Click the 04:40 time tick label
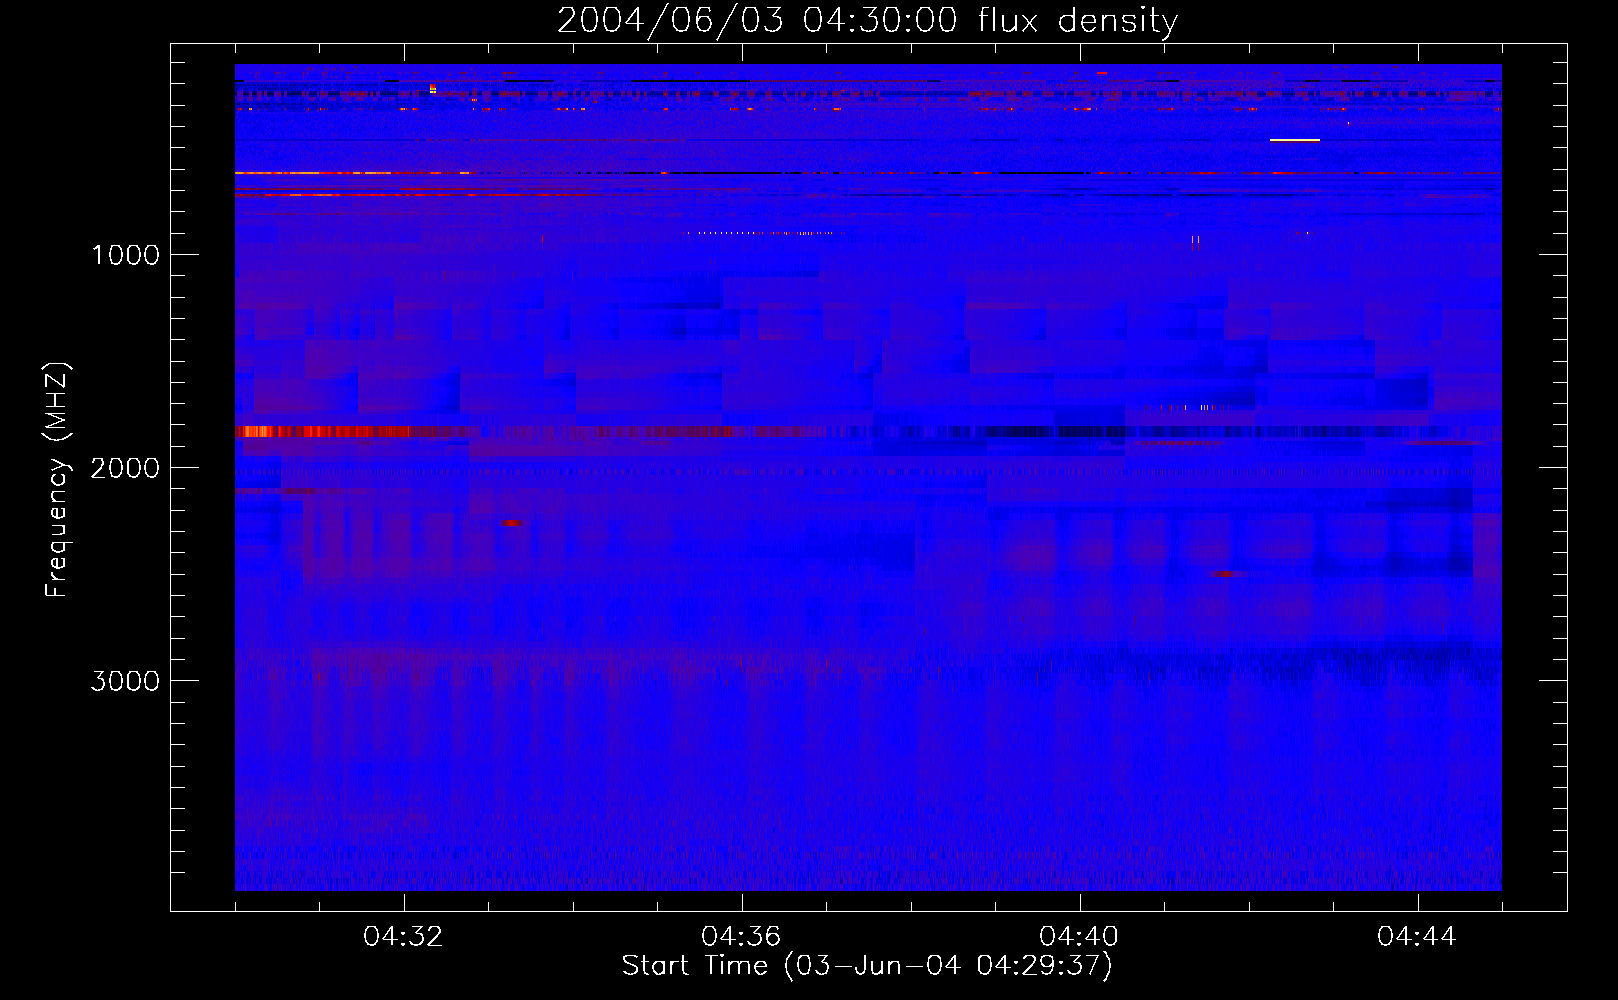1618x1000 pixels. point(1079,936)
